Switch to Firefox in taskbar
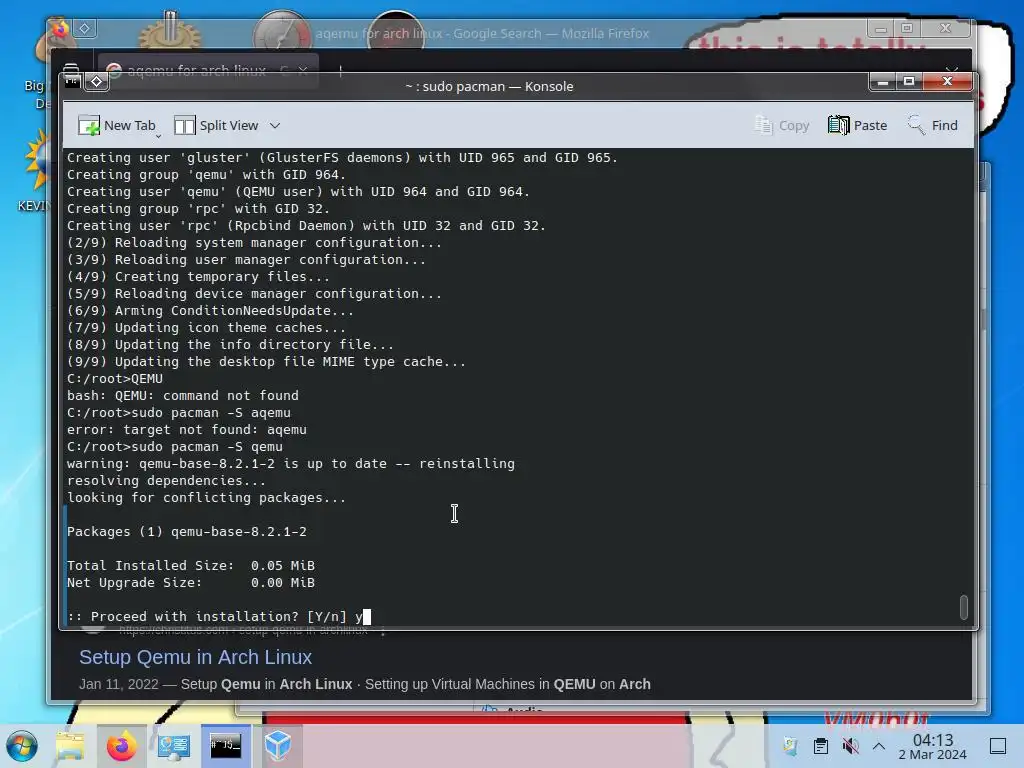1024x768 pixels. click(x=121, y=746)
